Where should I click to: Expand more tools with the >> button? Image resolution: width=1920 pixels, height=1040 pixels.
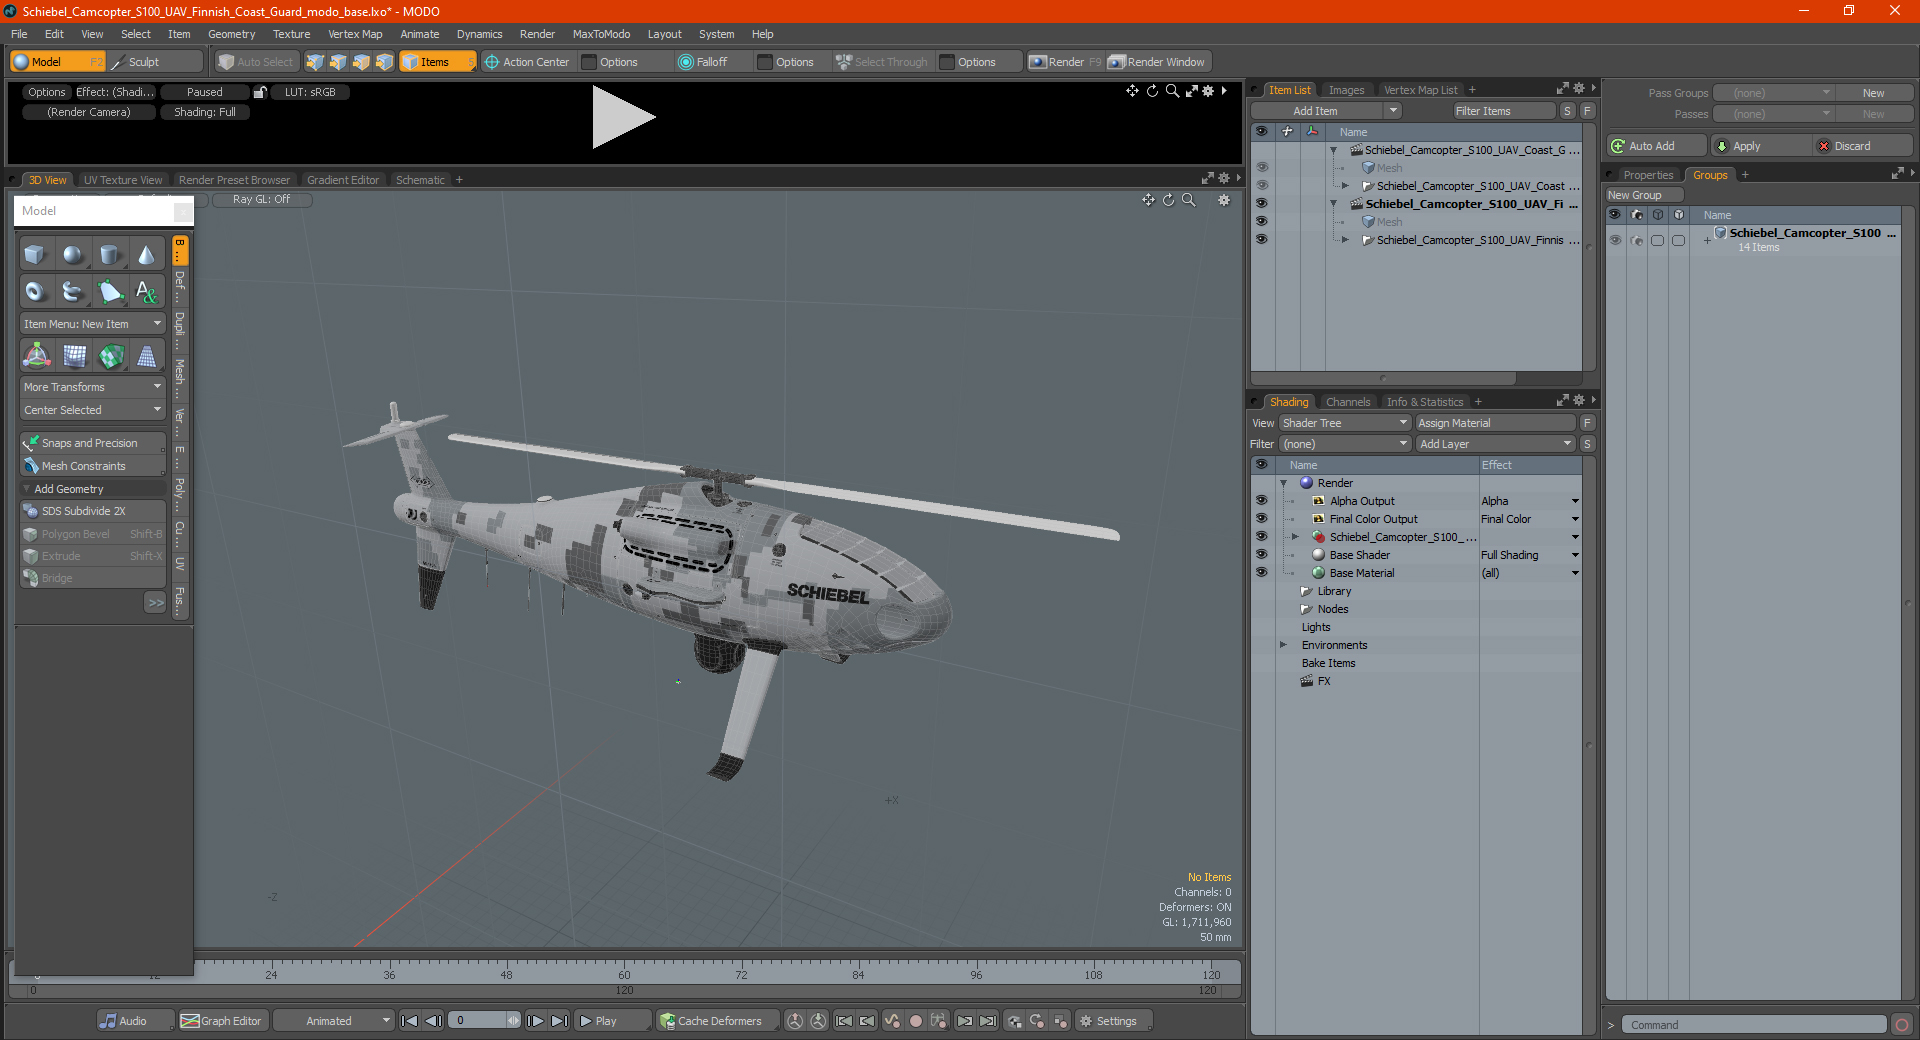click(155, 602)
